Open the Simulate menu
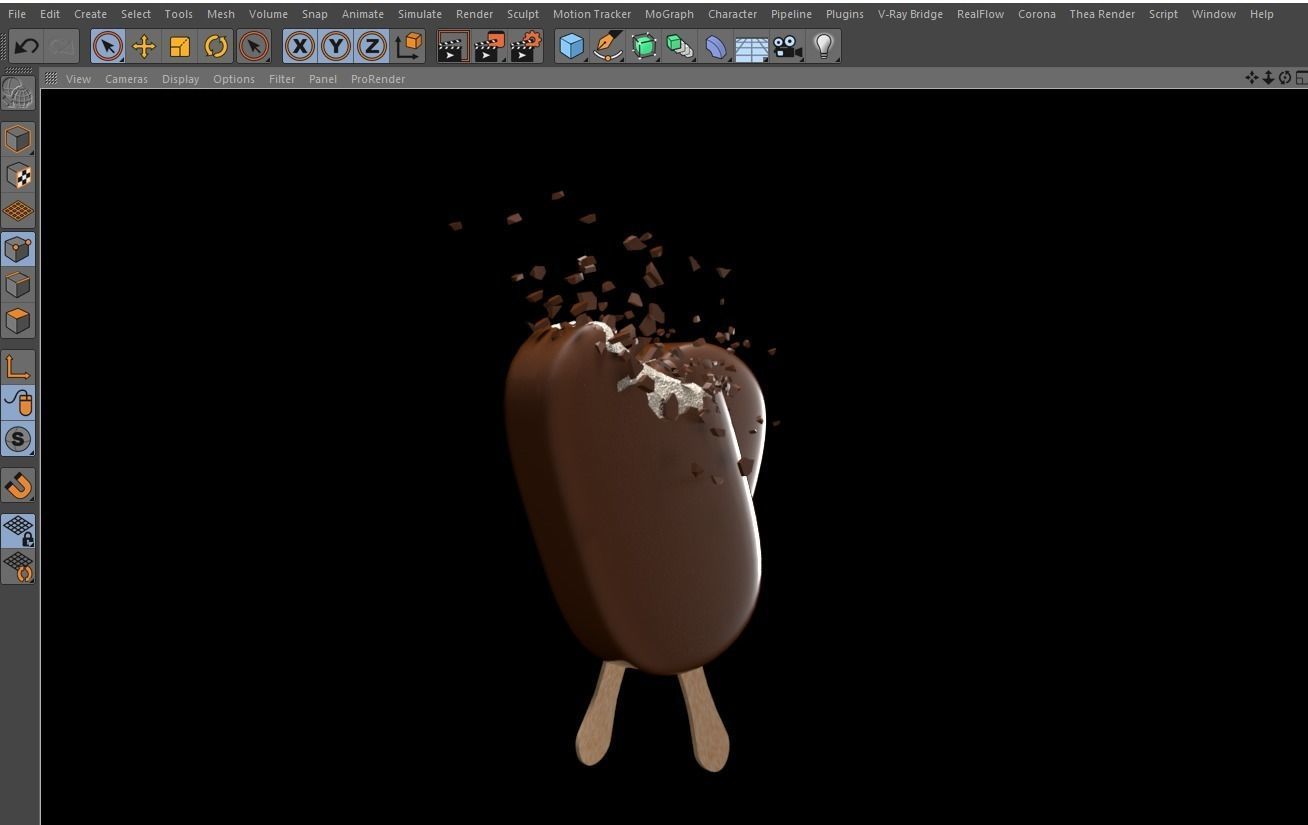The height and width of the screenshot is (825, 1308). point(420,14)
